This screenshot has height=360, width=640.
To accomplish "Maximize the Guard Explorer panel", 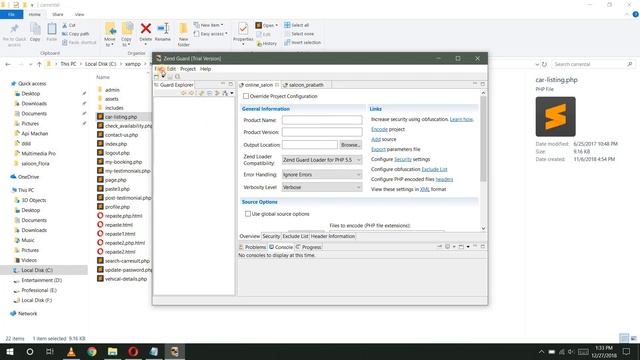I will tap(231, 84).
